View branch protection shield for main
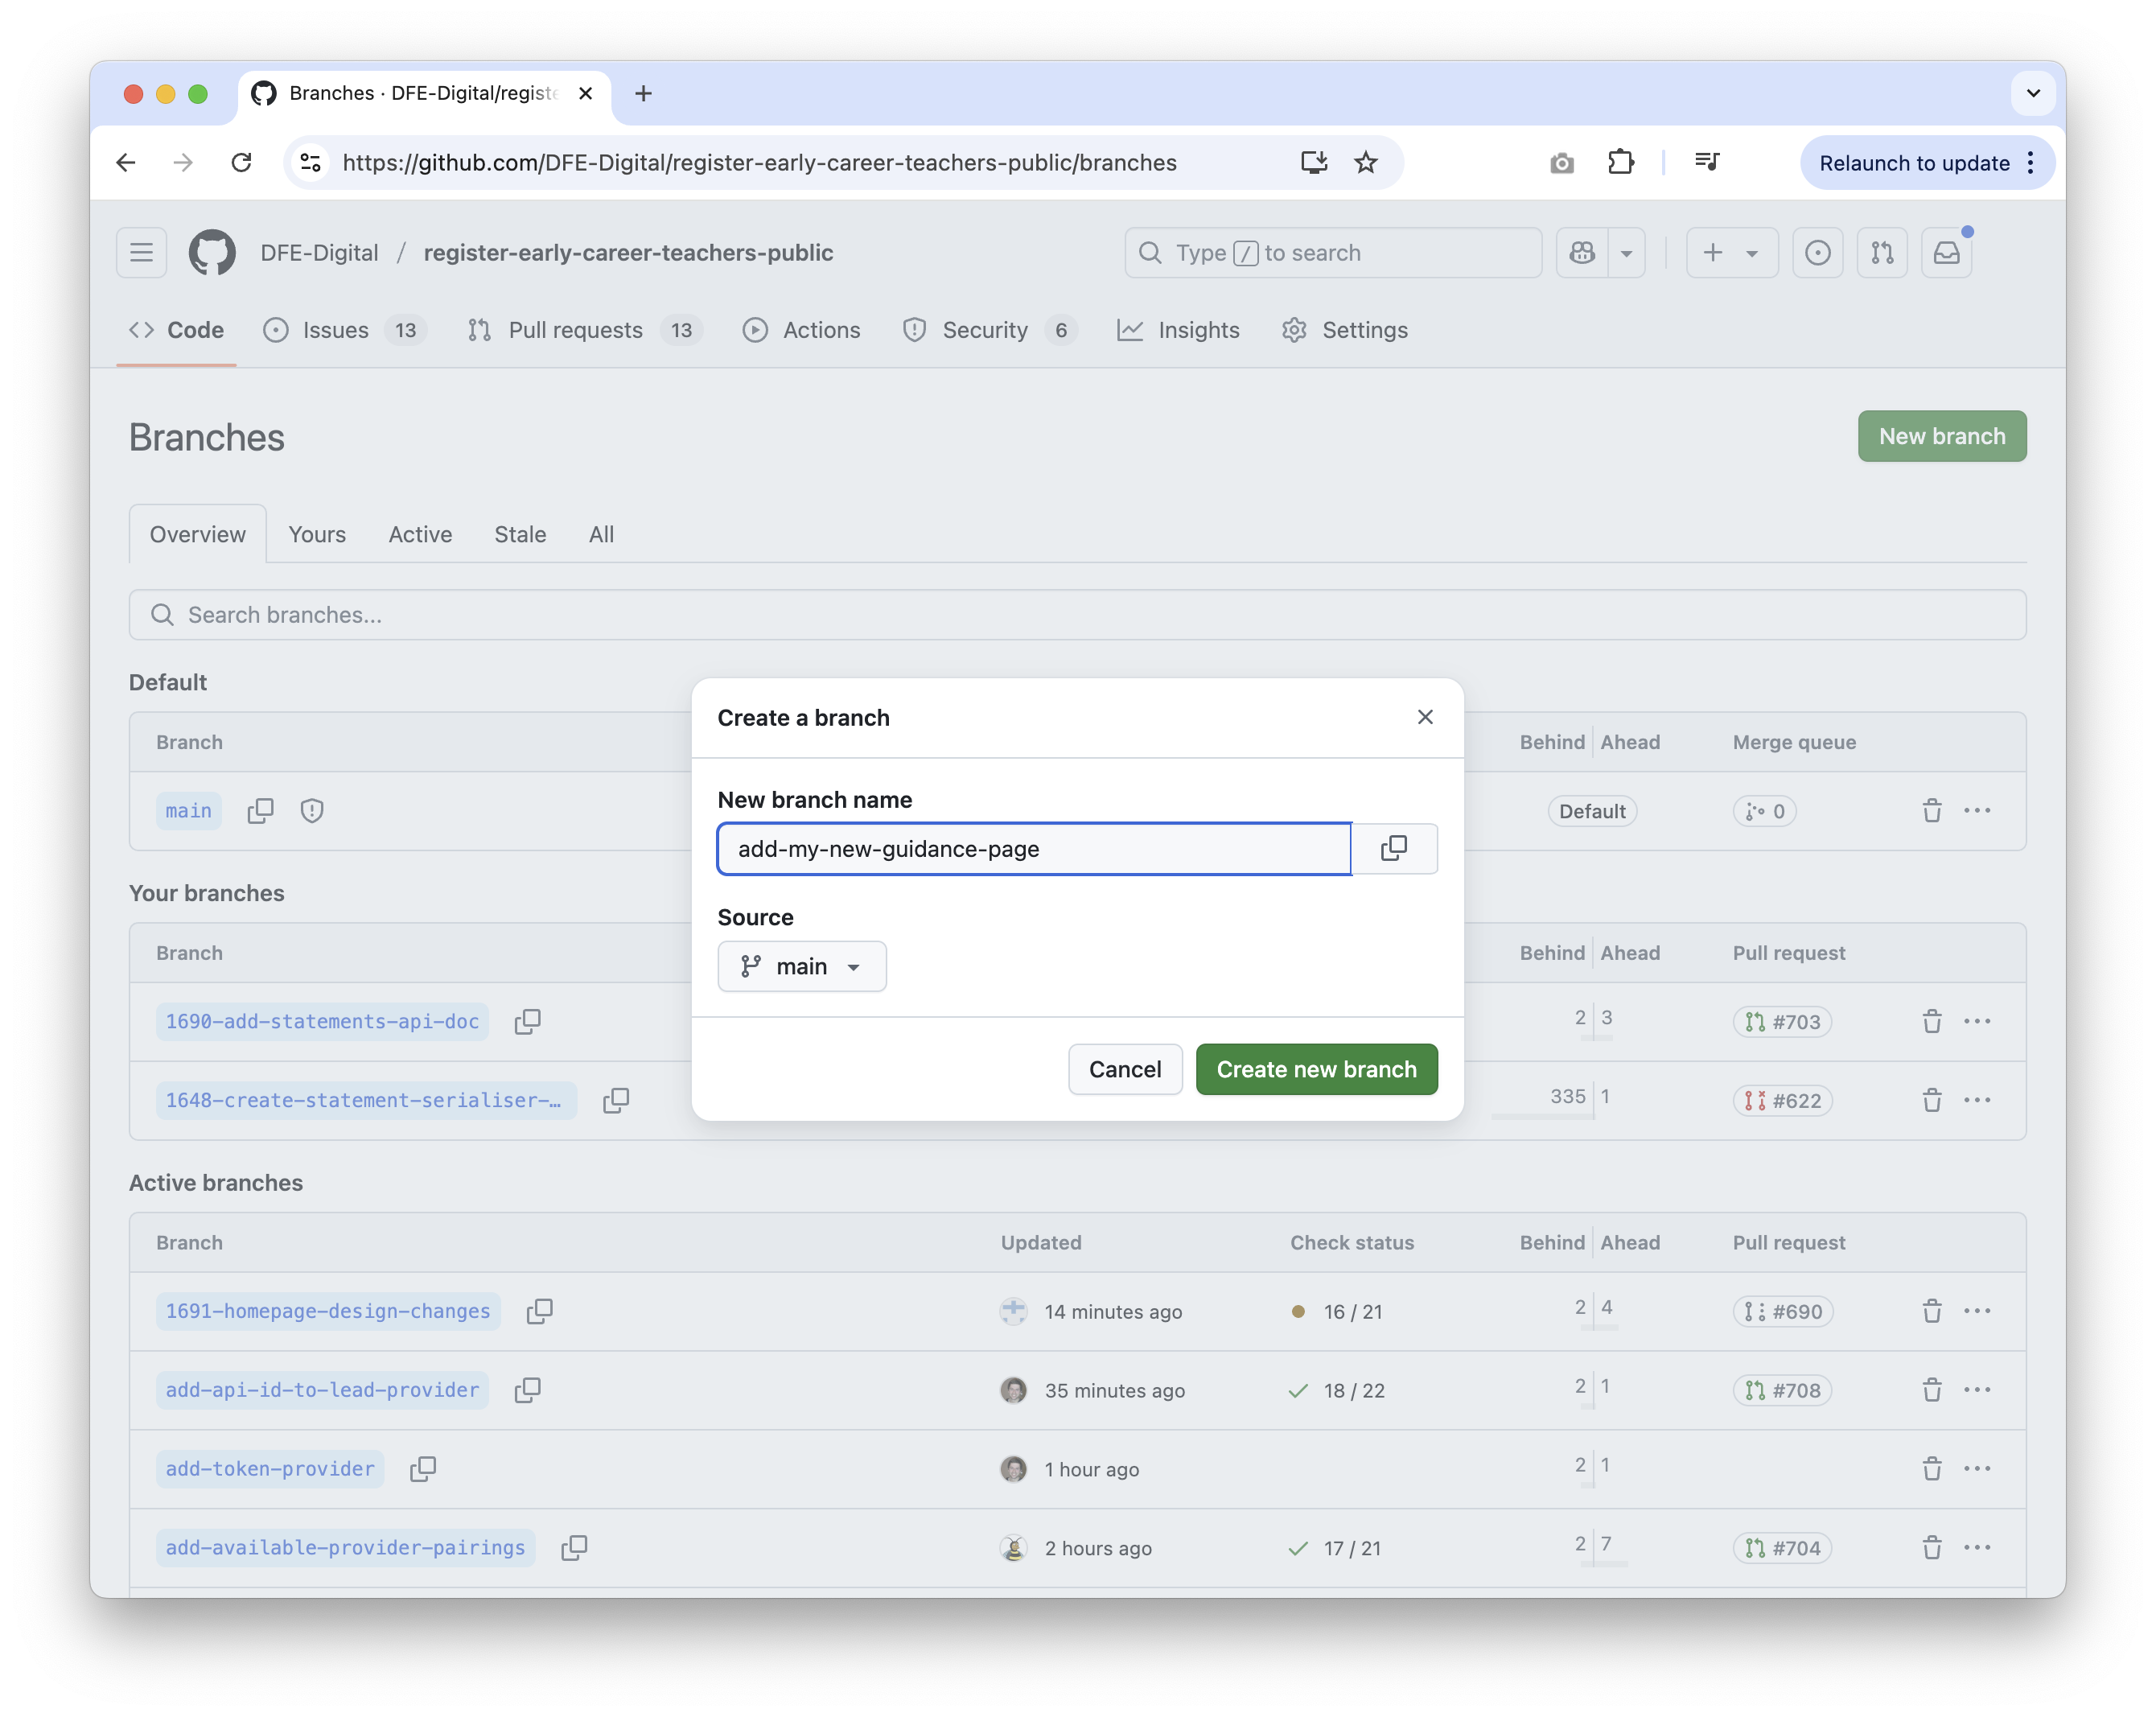The image size is (2156, 1717). [312, 810]
